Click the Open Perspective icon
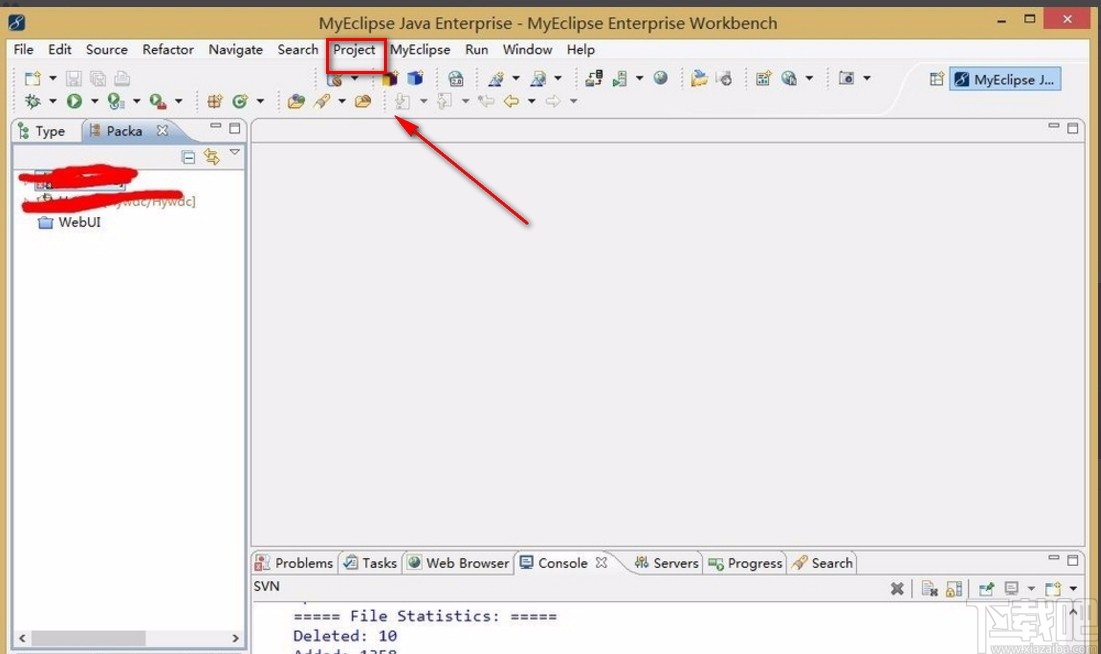The image size is (1101, 654). click(936, 79)
